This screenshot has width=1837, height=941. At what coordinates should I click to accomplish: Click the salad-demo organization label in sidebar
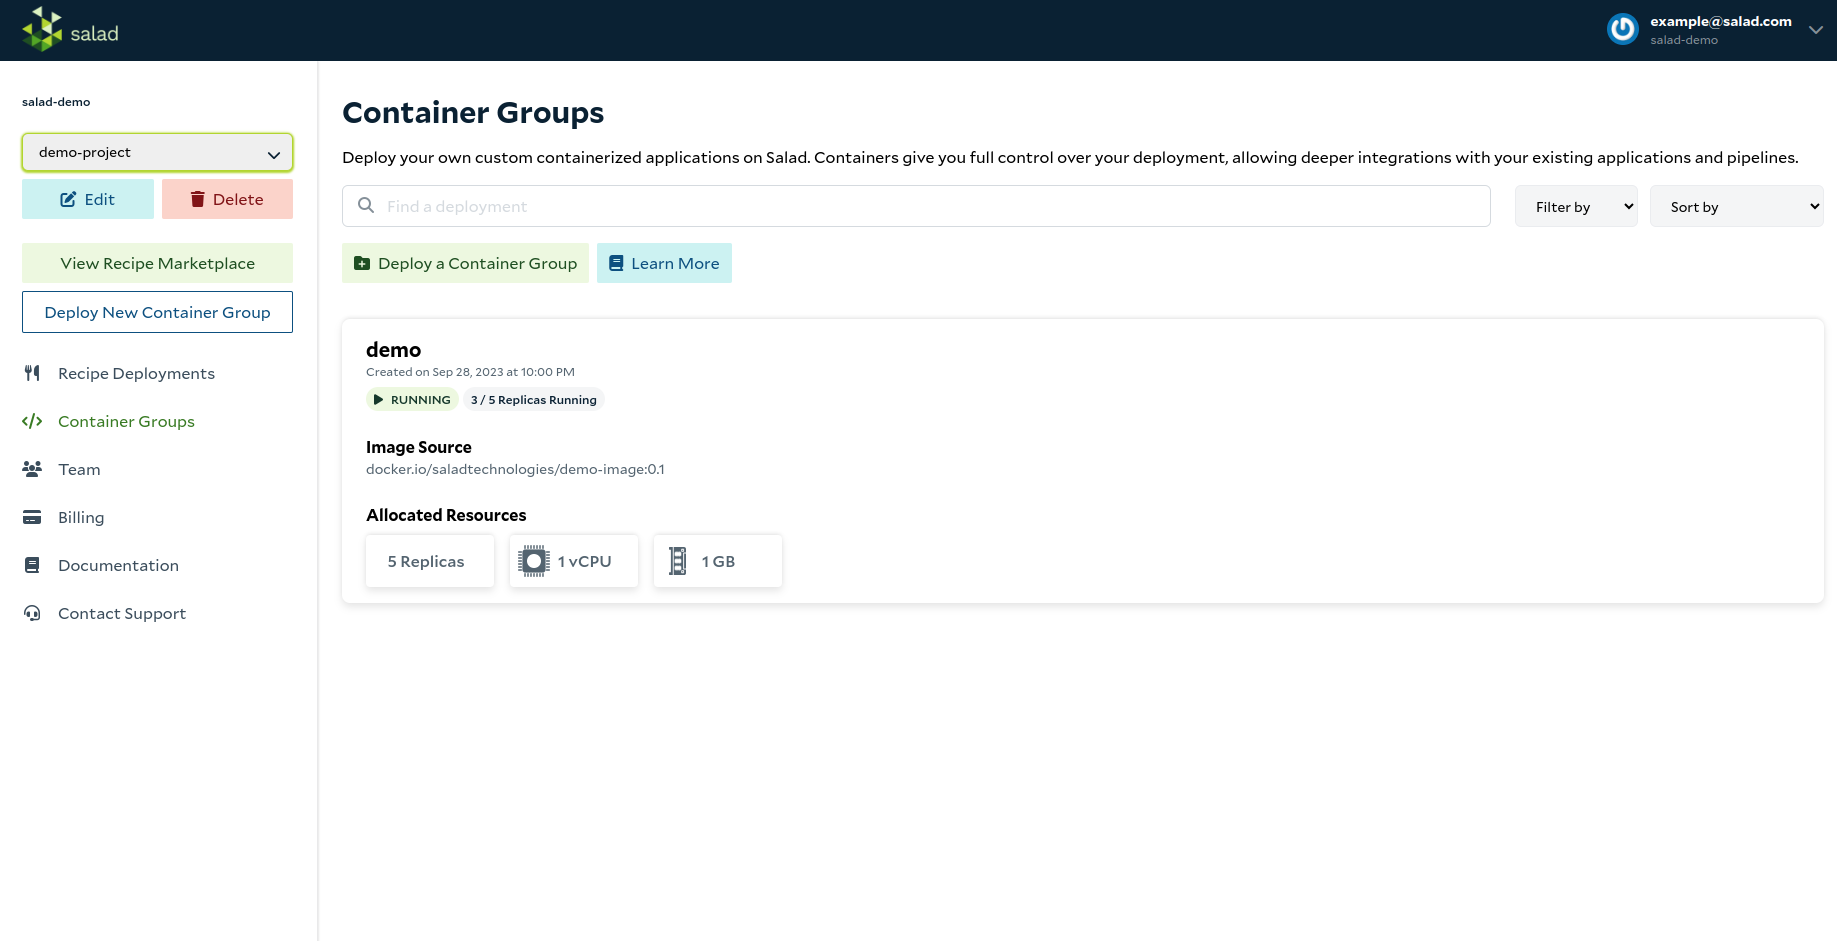point(56,102)
